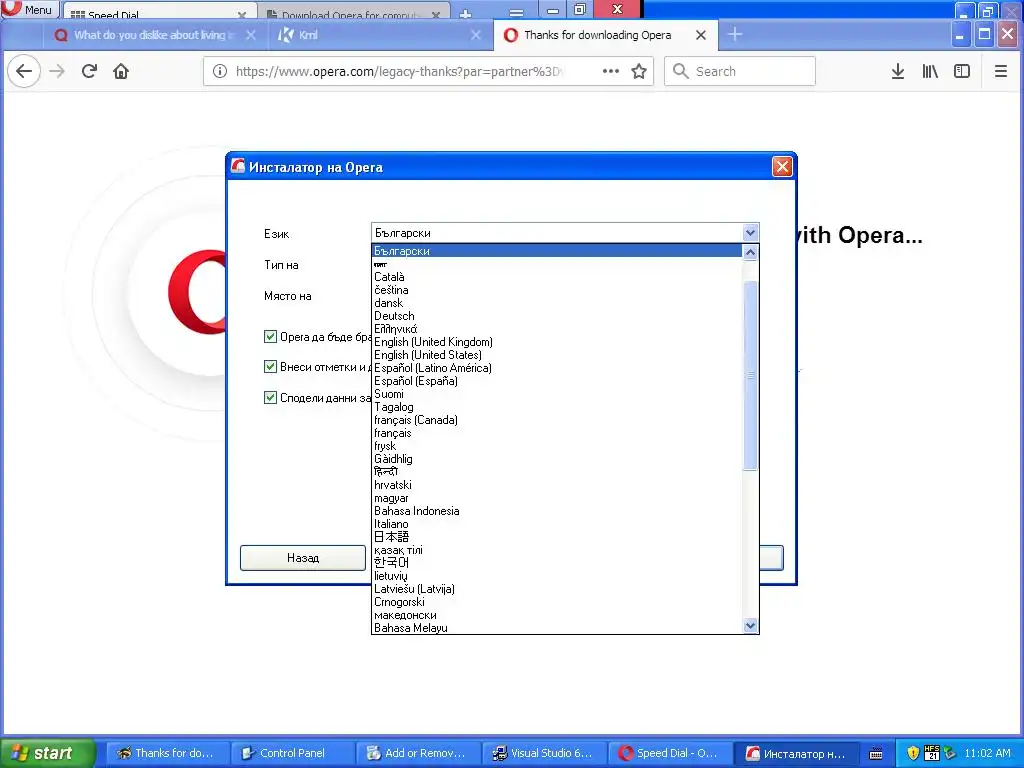This screenshot has height=768, width=1024.
Task: Choose lietuvių language option
Action: [x=557, y=576]
